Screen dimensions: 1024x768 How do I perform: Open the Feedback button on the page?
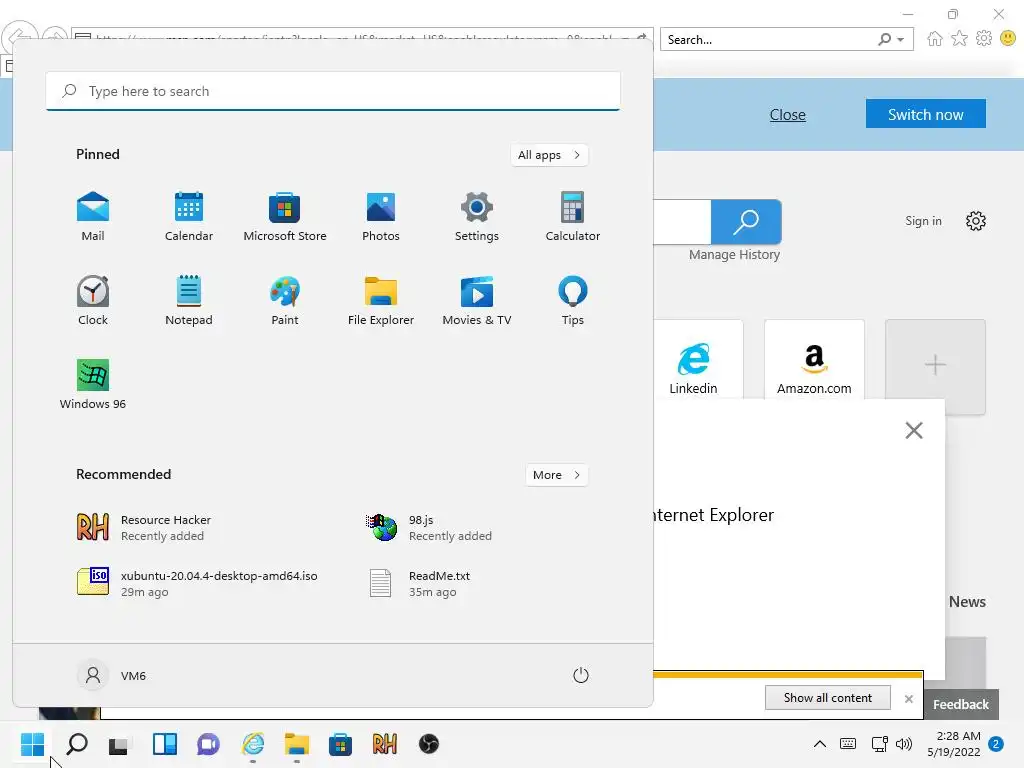point(961,704)
